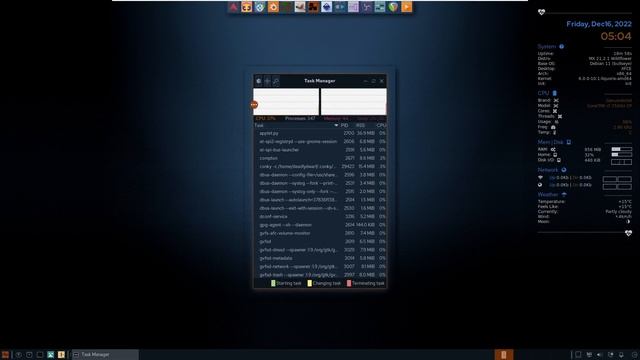
Task: Select the dconf-service process row
Action: pyautogui.click(x=320, y=216)
